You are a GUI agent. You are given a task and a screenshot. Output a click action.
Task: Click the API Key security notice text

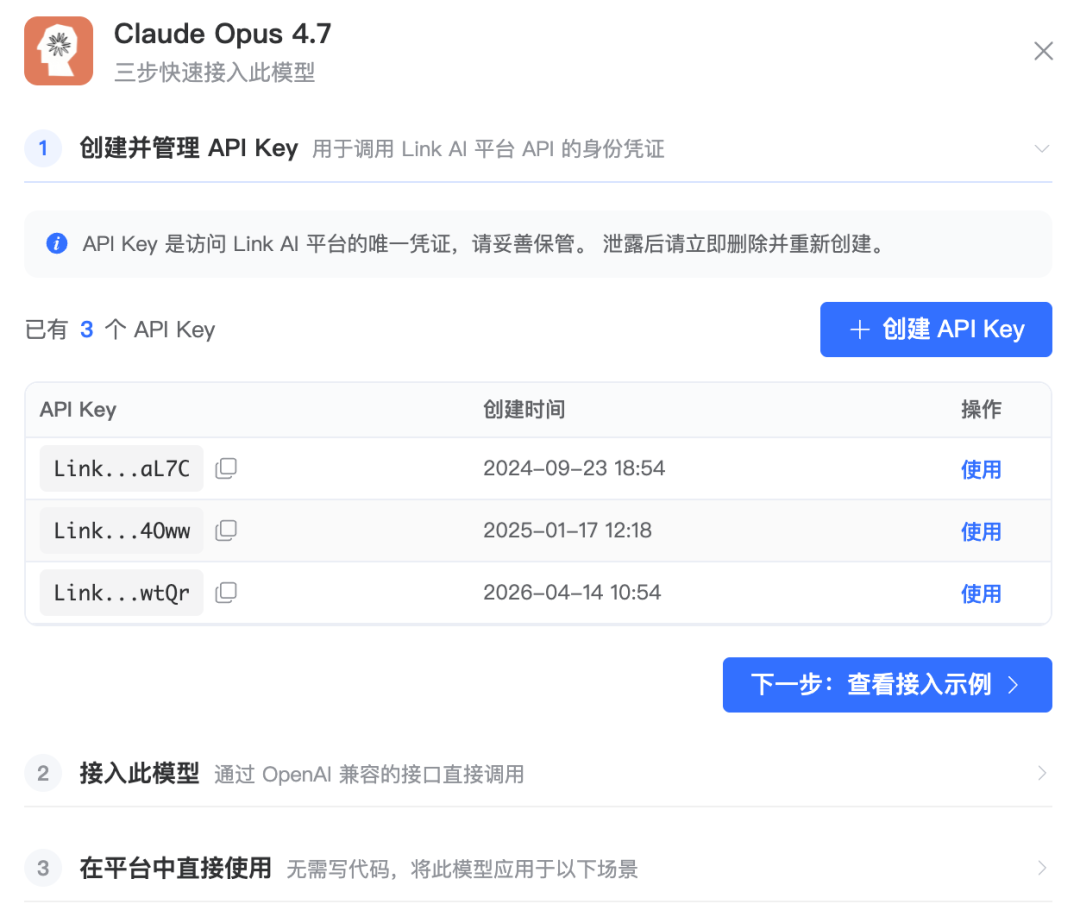pyautogui.click(x=485, y=244)
